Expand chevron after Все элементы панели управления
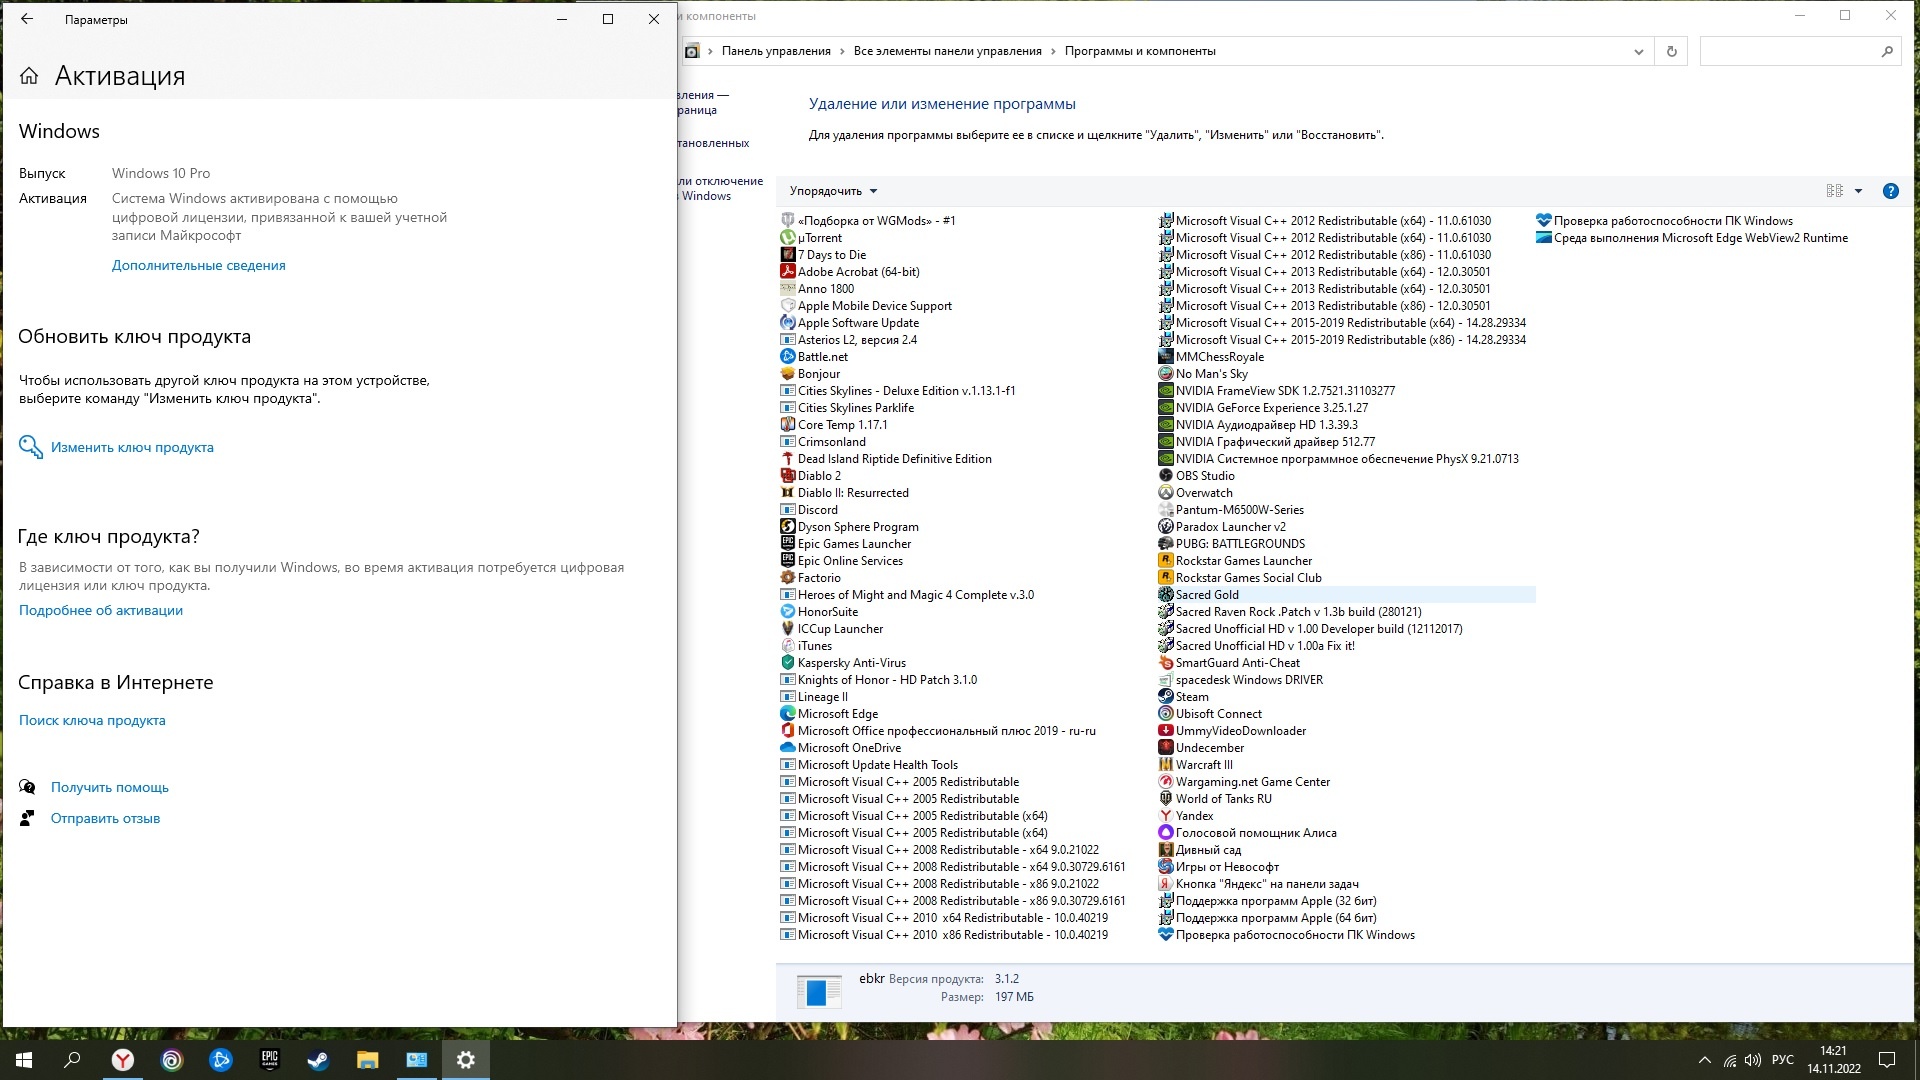The height and width of the screenshot is (1080, 1920). 1053,51
